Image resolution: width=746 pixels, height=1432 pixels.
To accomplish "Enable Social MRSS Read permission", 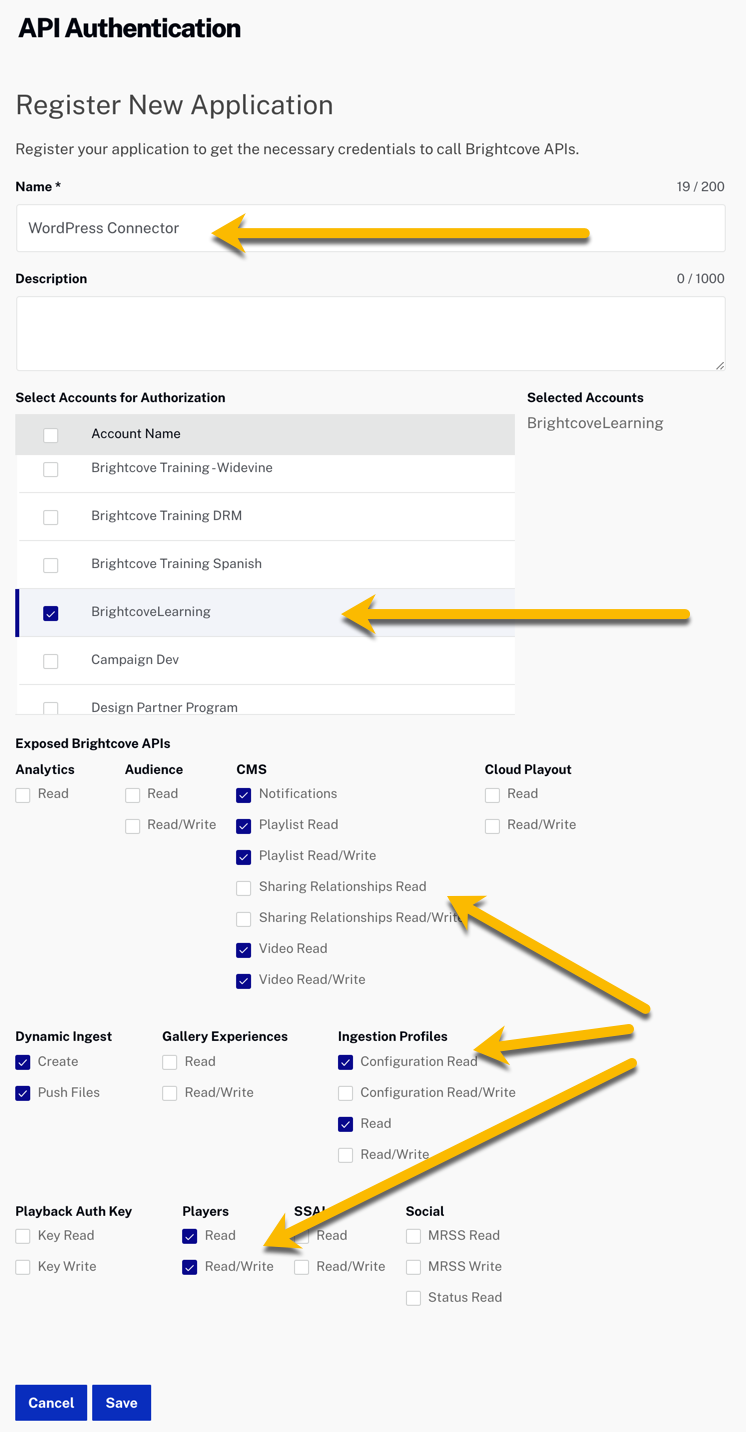I will pyautogui.click(x=413, y=1236).
